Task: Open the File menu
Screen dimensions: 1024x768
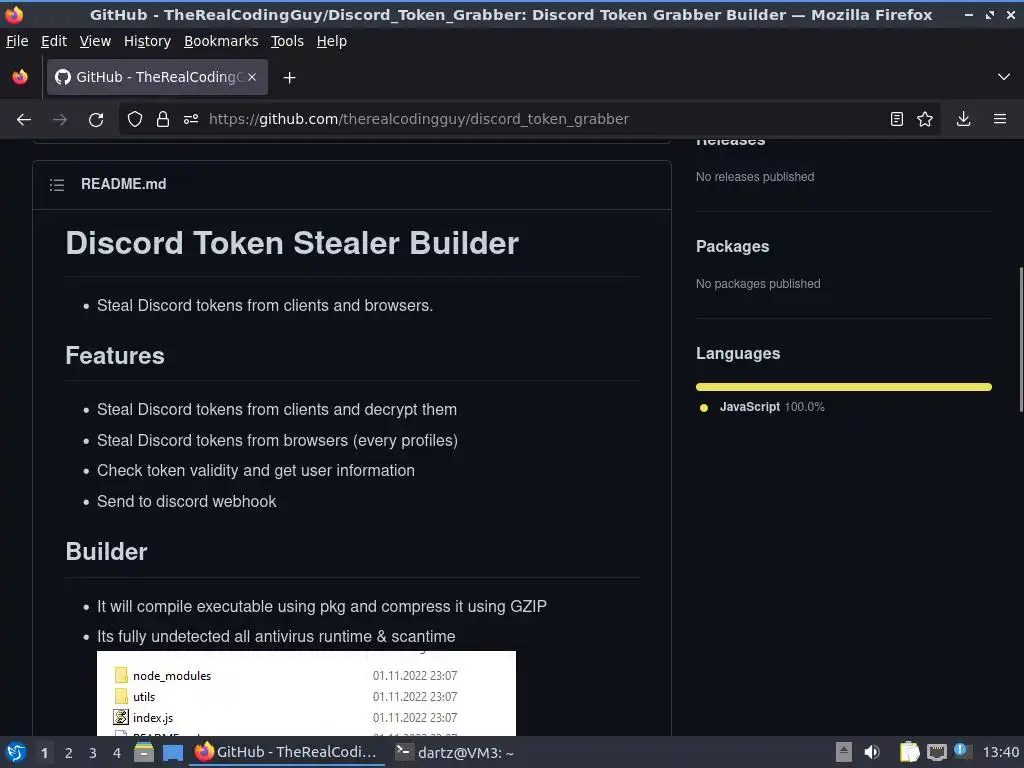Action: pyautogui.click(x=17, y=41)
